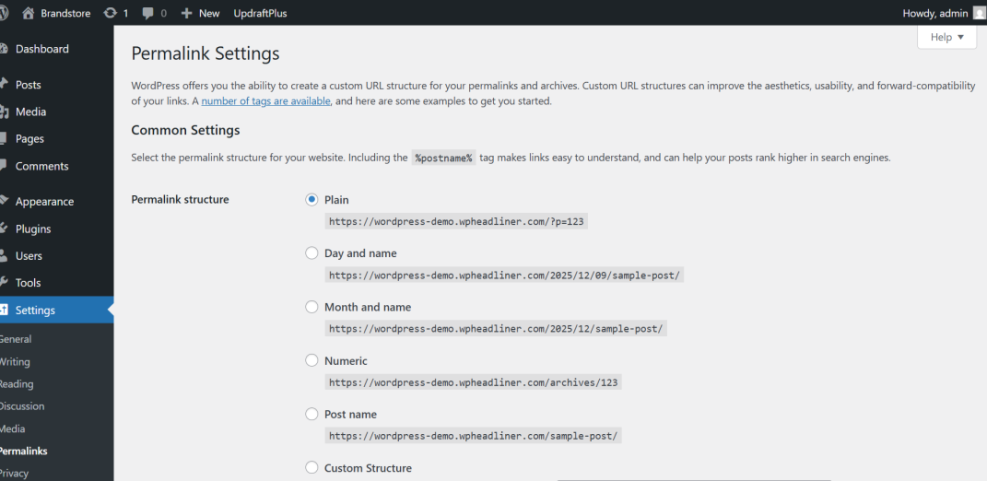This screenshot has height=481, width=987.
Task: Open the Dashboard menu item
Action: coord(42,49)
